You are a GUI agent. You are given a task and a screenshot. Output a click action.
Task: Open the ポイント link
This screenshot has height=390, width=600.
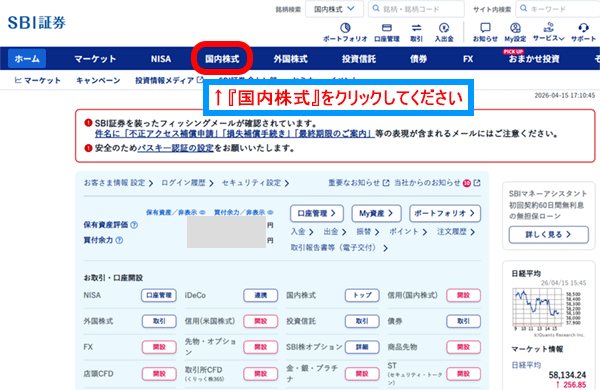coord(408,232)
